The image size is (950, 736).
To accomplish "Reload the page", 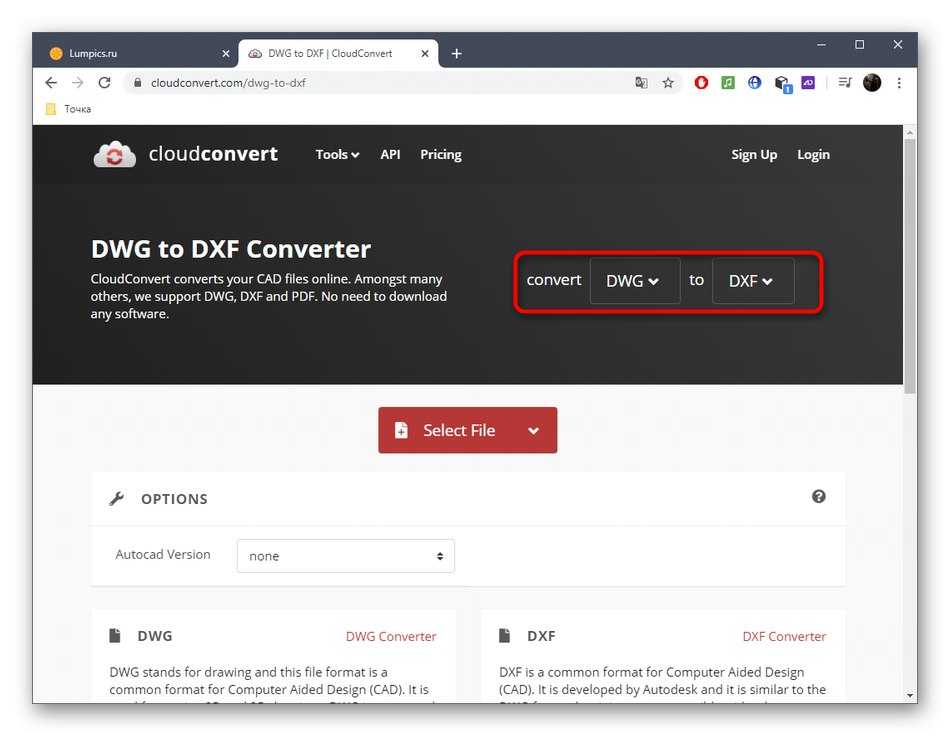I will coord(104,83).
